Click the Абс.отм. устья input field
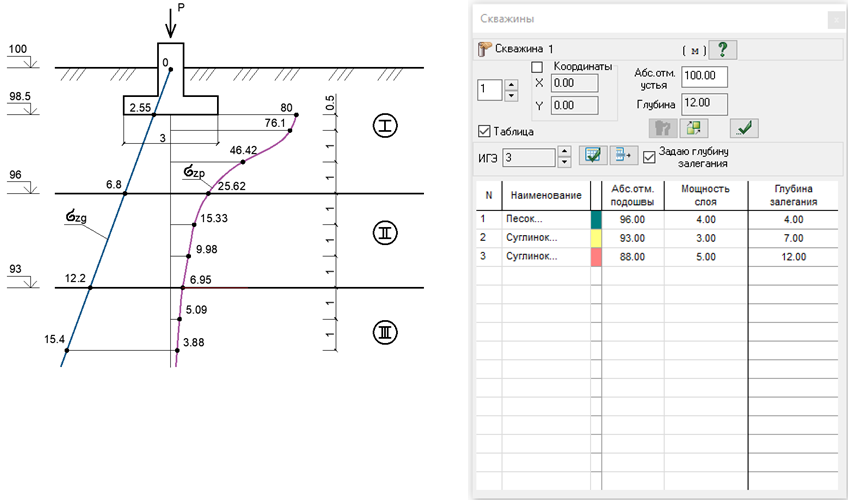Image resolution: width=848 pixels, height=500 pixels. [705, 77]
